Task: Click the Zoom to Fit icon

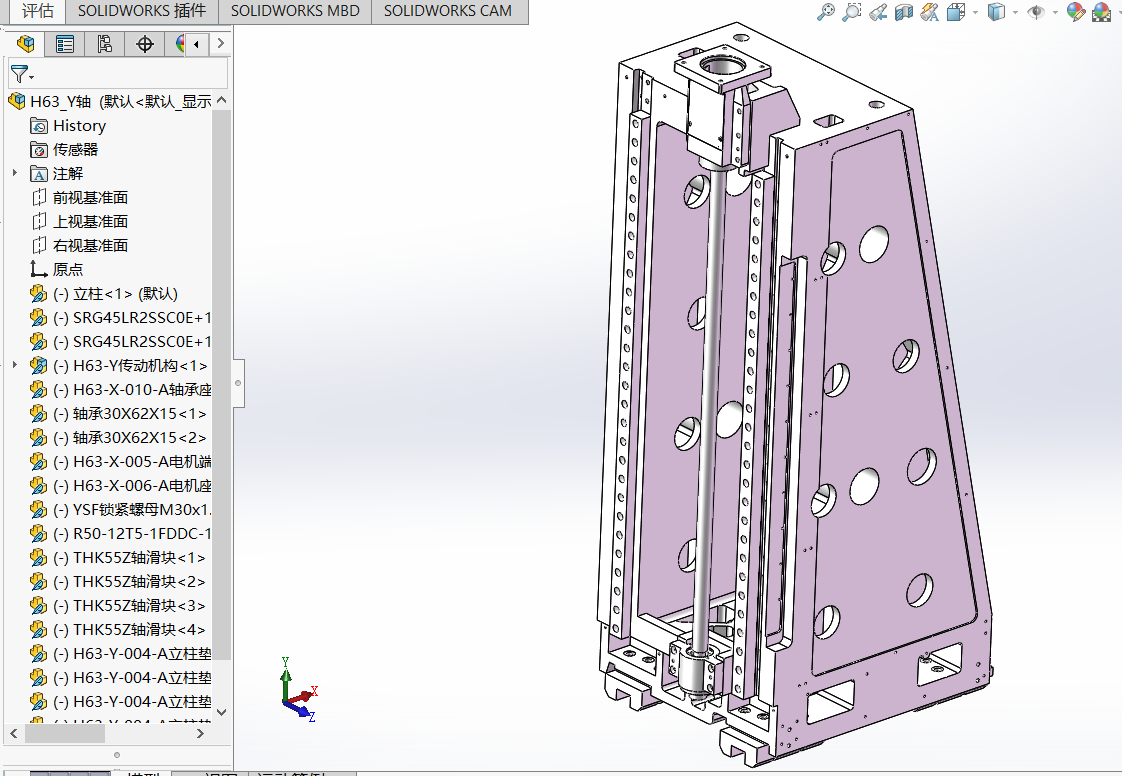Action: click(826, 11)
